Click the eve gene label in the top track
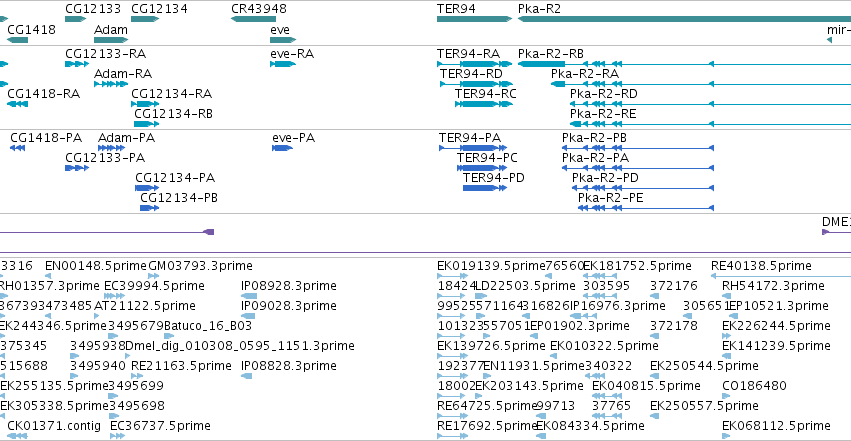The height and width of the screenshot is (441, 851). pos(280,30)
